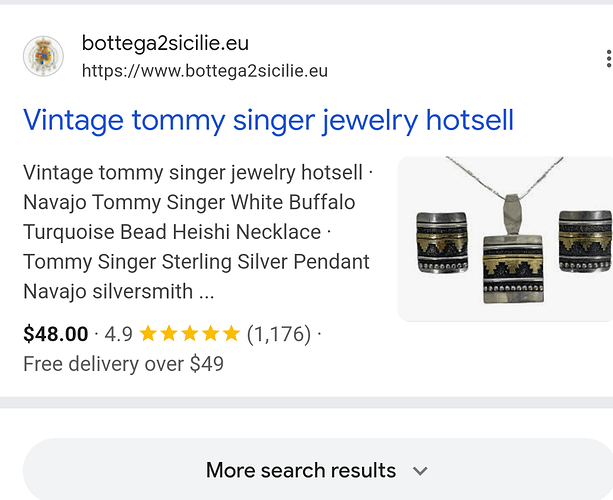Click the chevron beside More search results
This screenshot has height=500, width=613.
pos(420,471)
